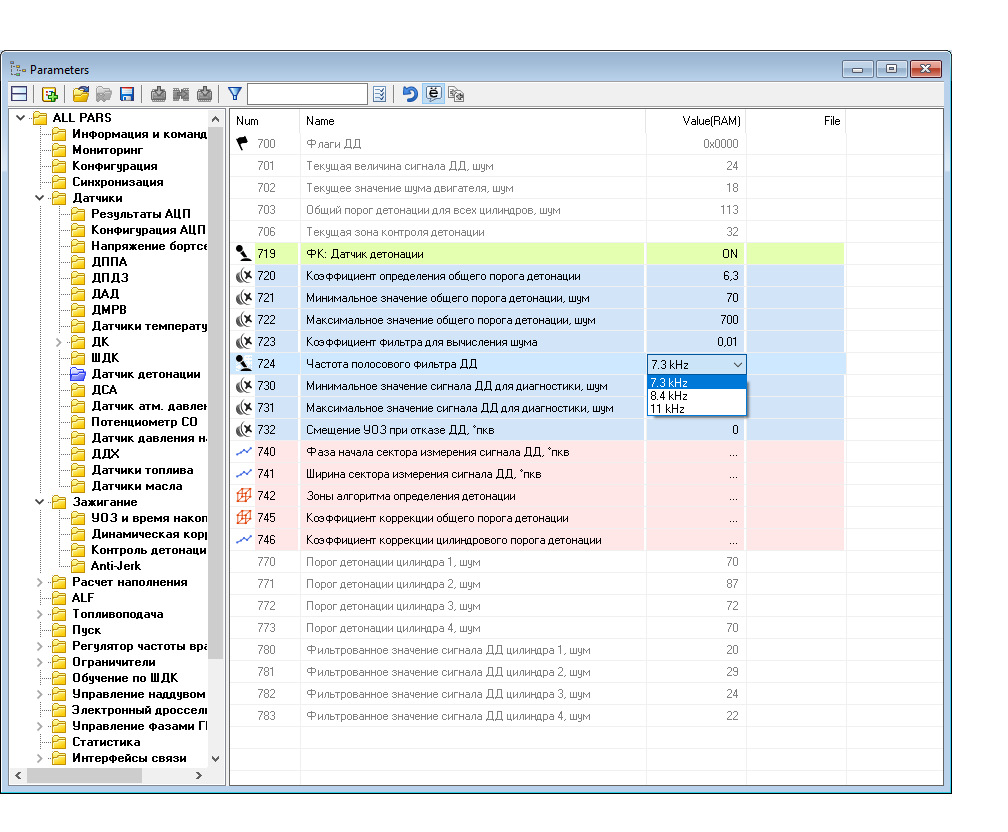Expand the ДК subfolder in tree

pos(59,342)
